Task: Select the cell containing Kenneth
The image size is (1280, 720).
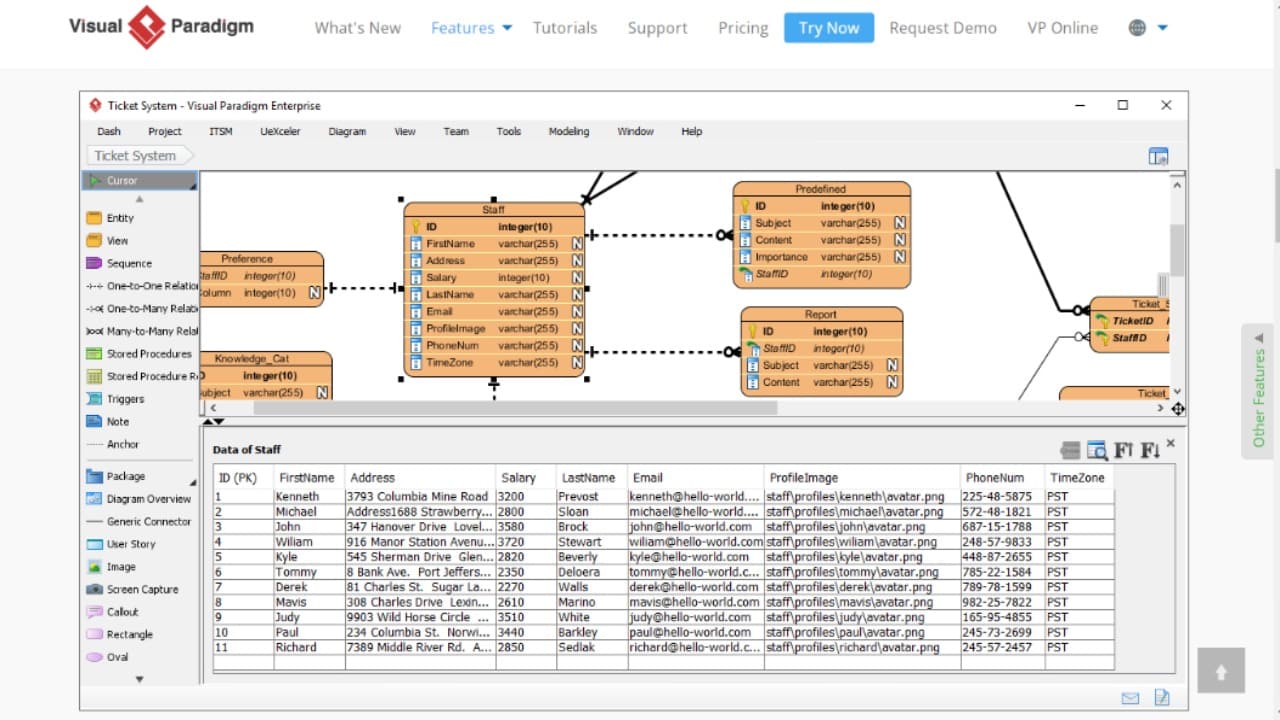Action: point(310,496)
